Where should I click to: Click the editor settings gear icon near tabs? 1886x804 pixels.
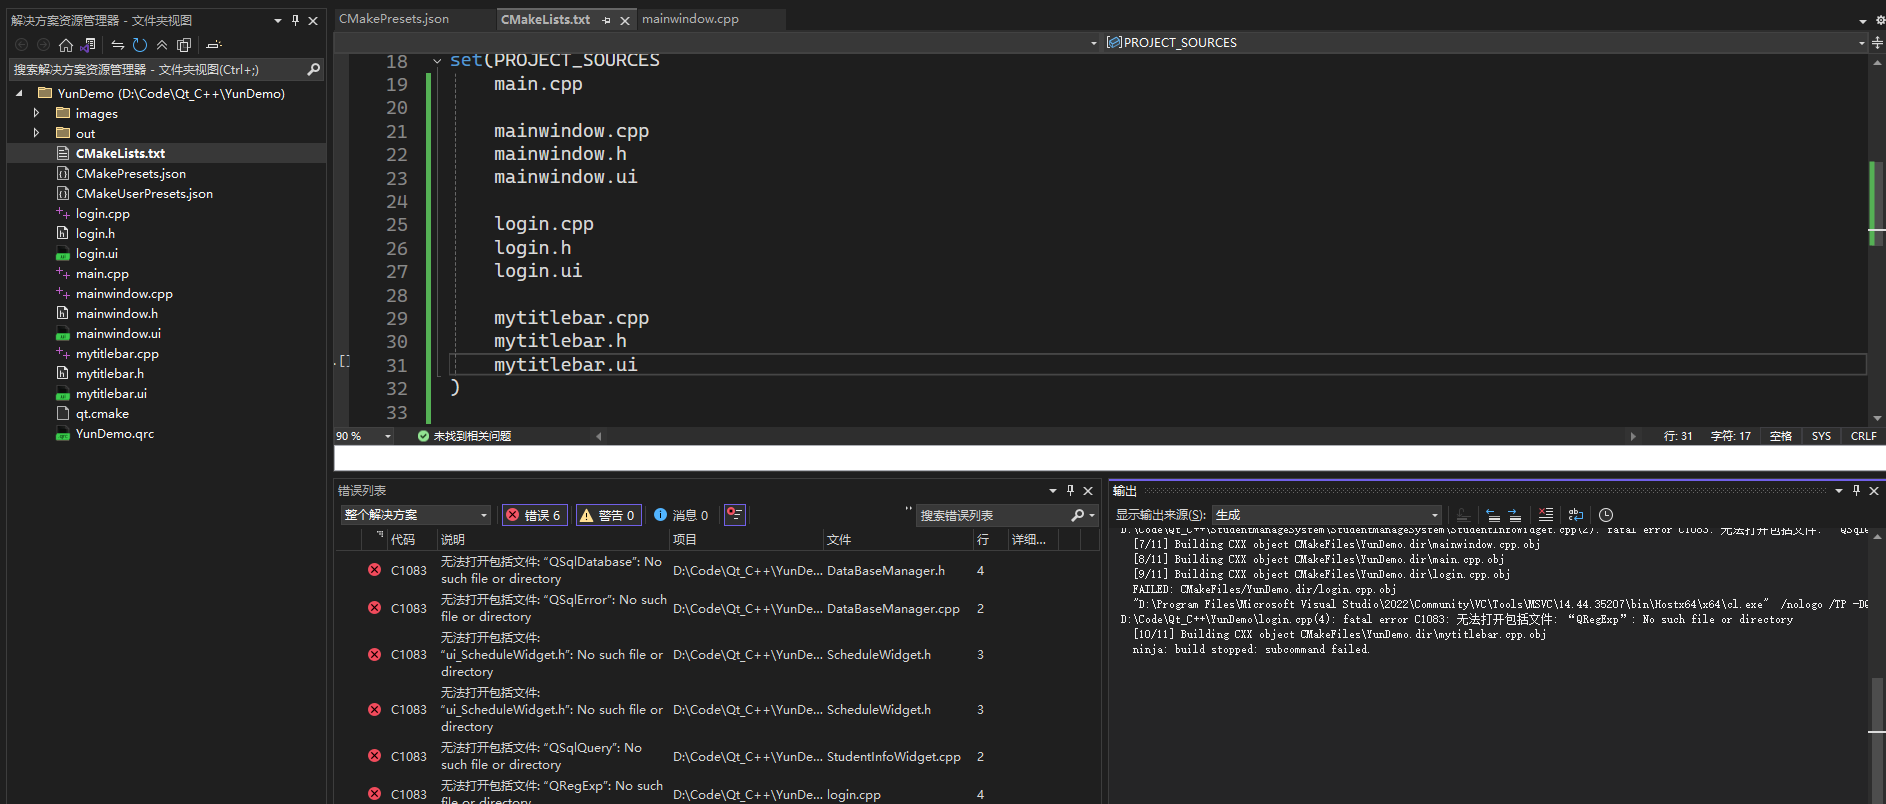pos(1880,20)
